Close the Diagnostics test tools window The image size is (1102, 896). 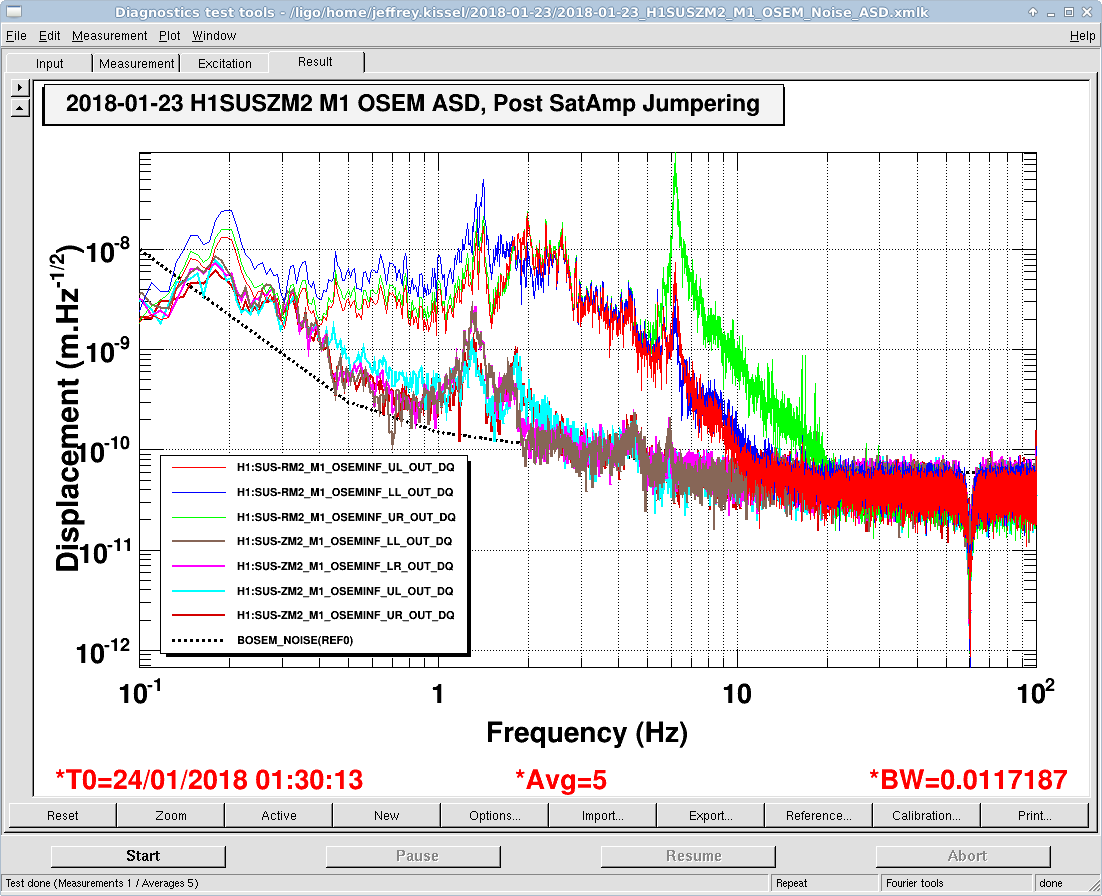click(x=1087, y=12)
